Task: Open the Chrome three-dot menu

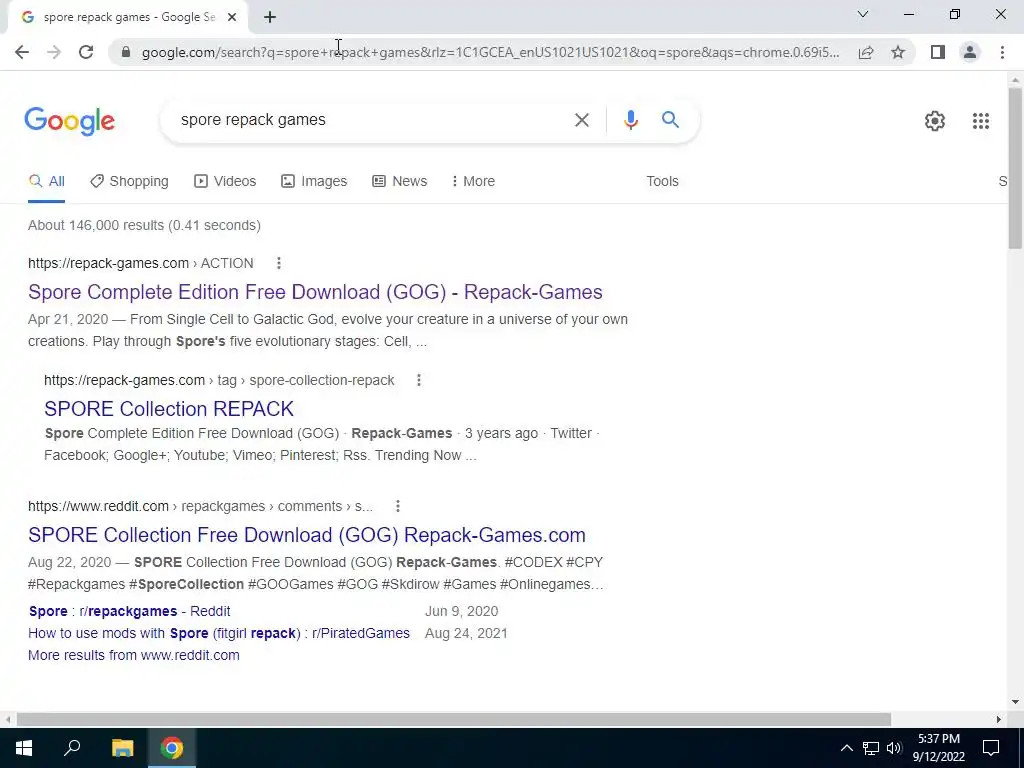Action: point(1002,52)
